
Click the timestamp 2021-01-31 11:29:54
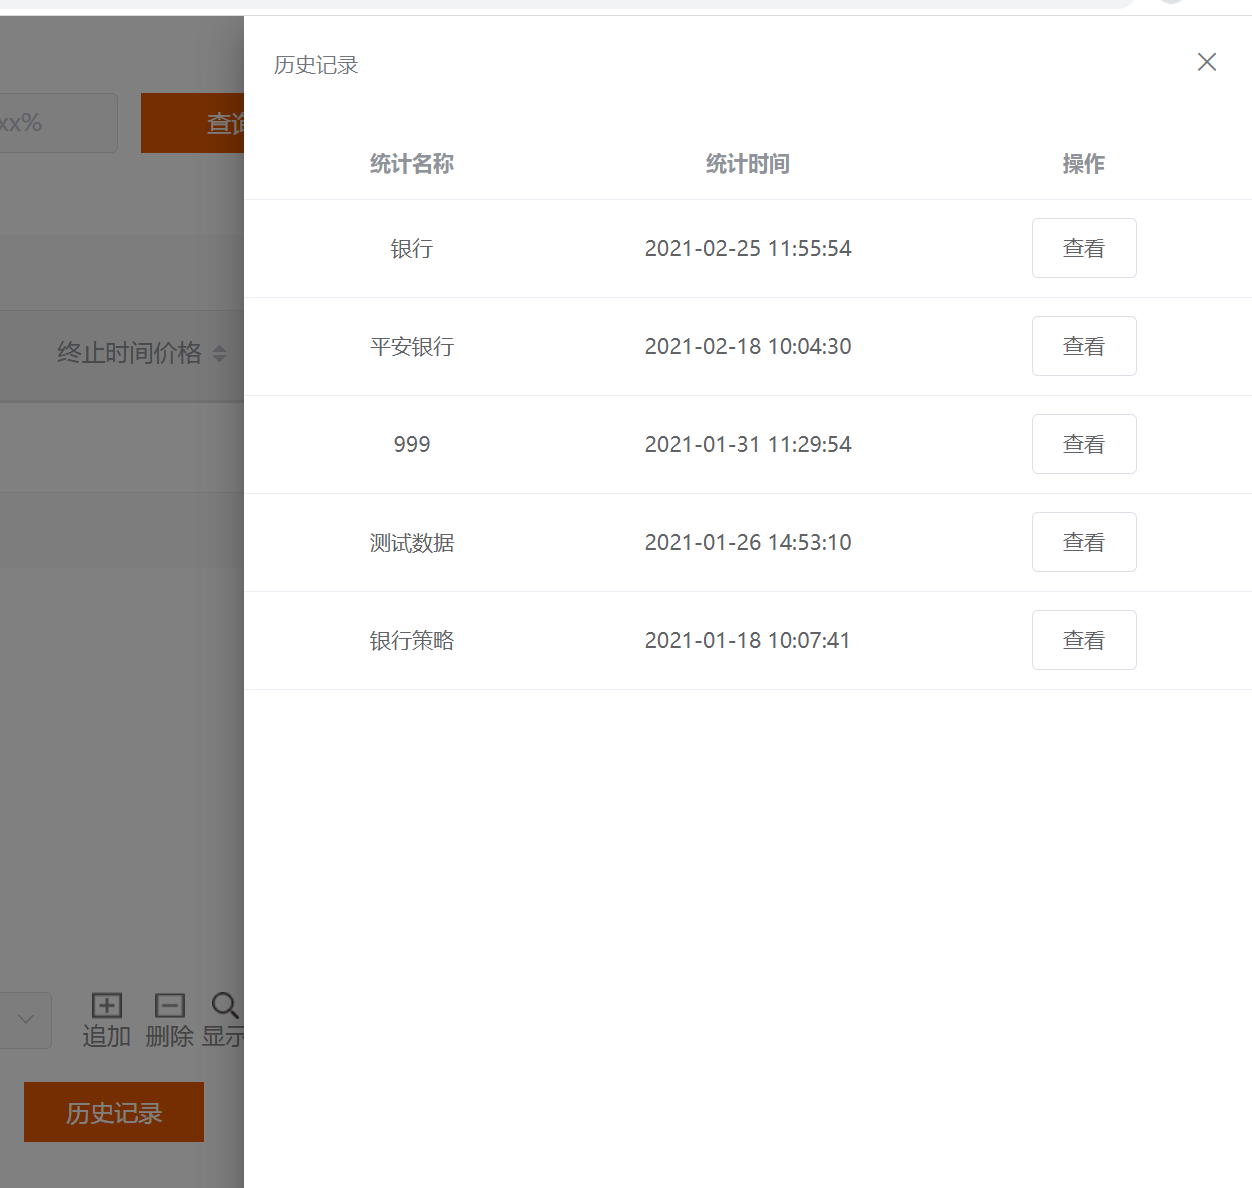pos(747,445)
